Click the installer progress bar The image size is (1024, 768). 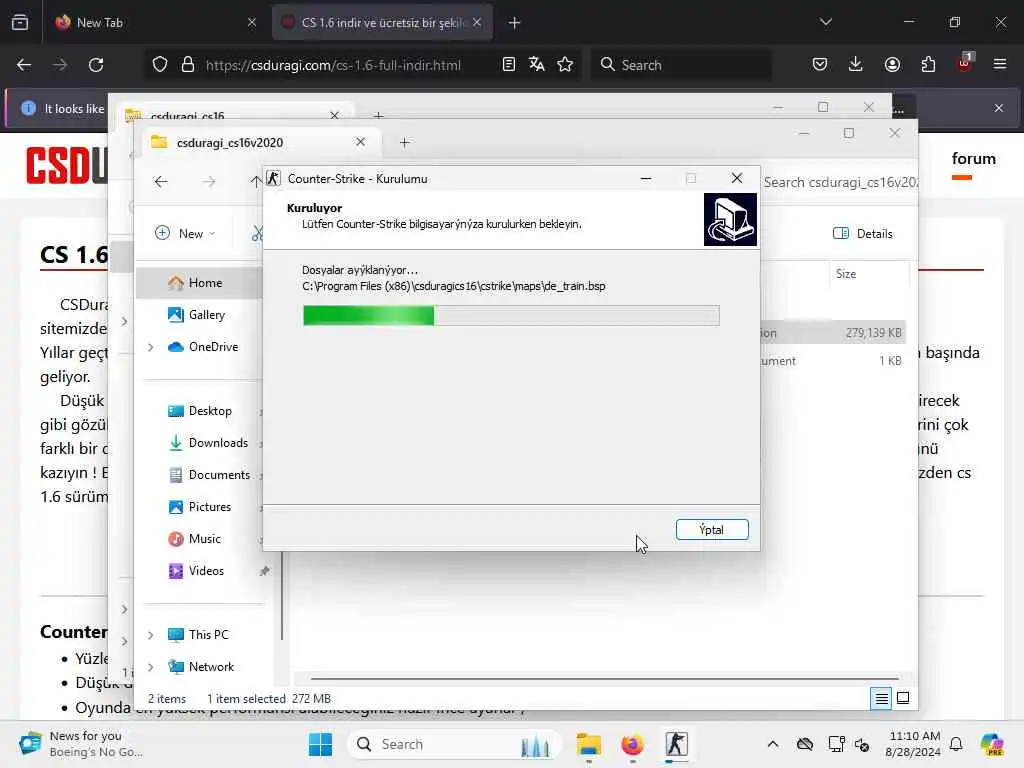coord(511,315)
